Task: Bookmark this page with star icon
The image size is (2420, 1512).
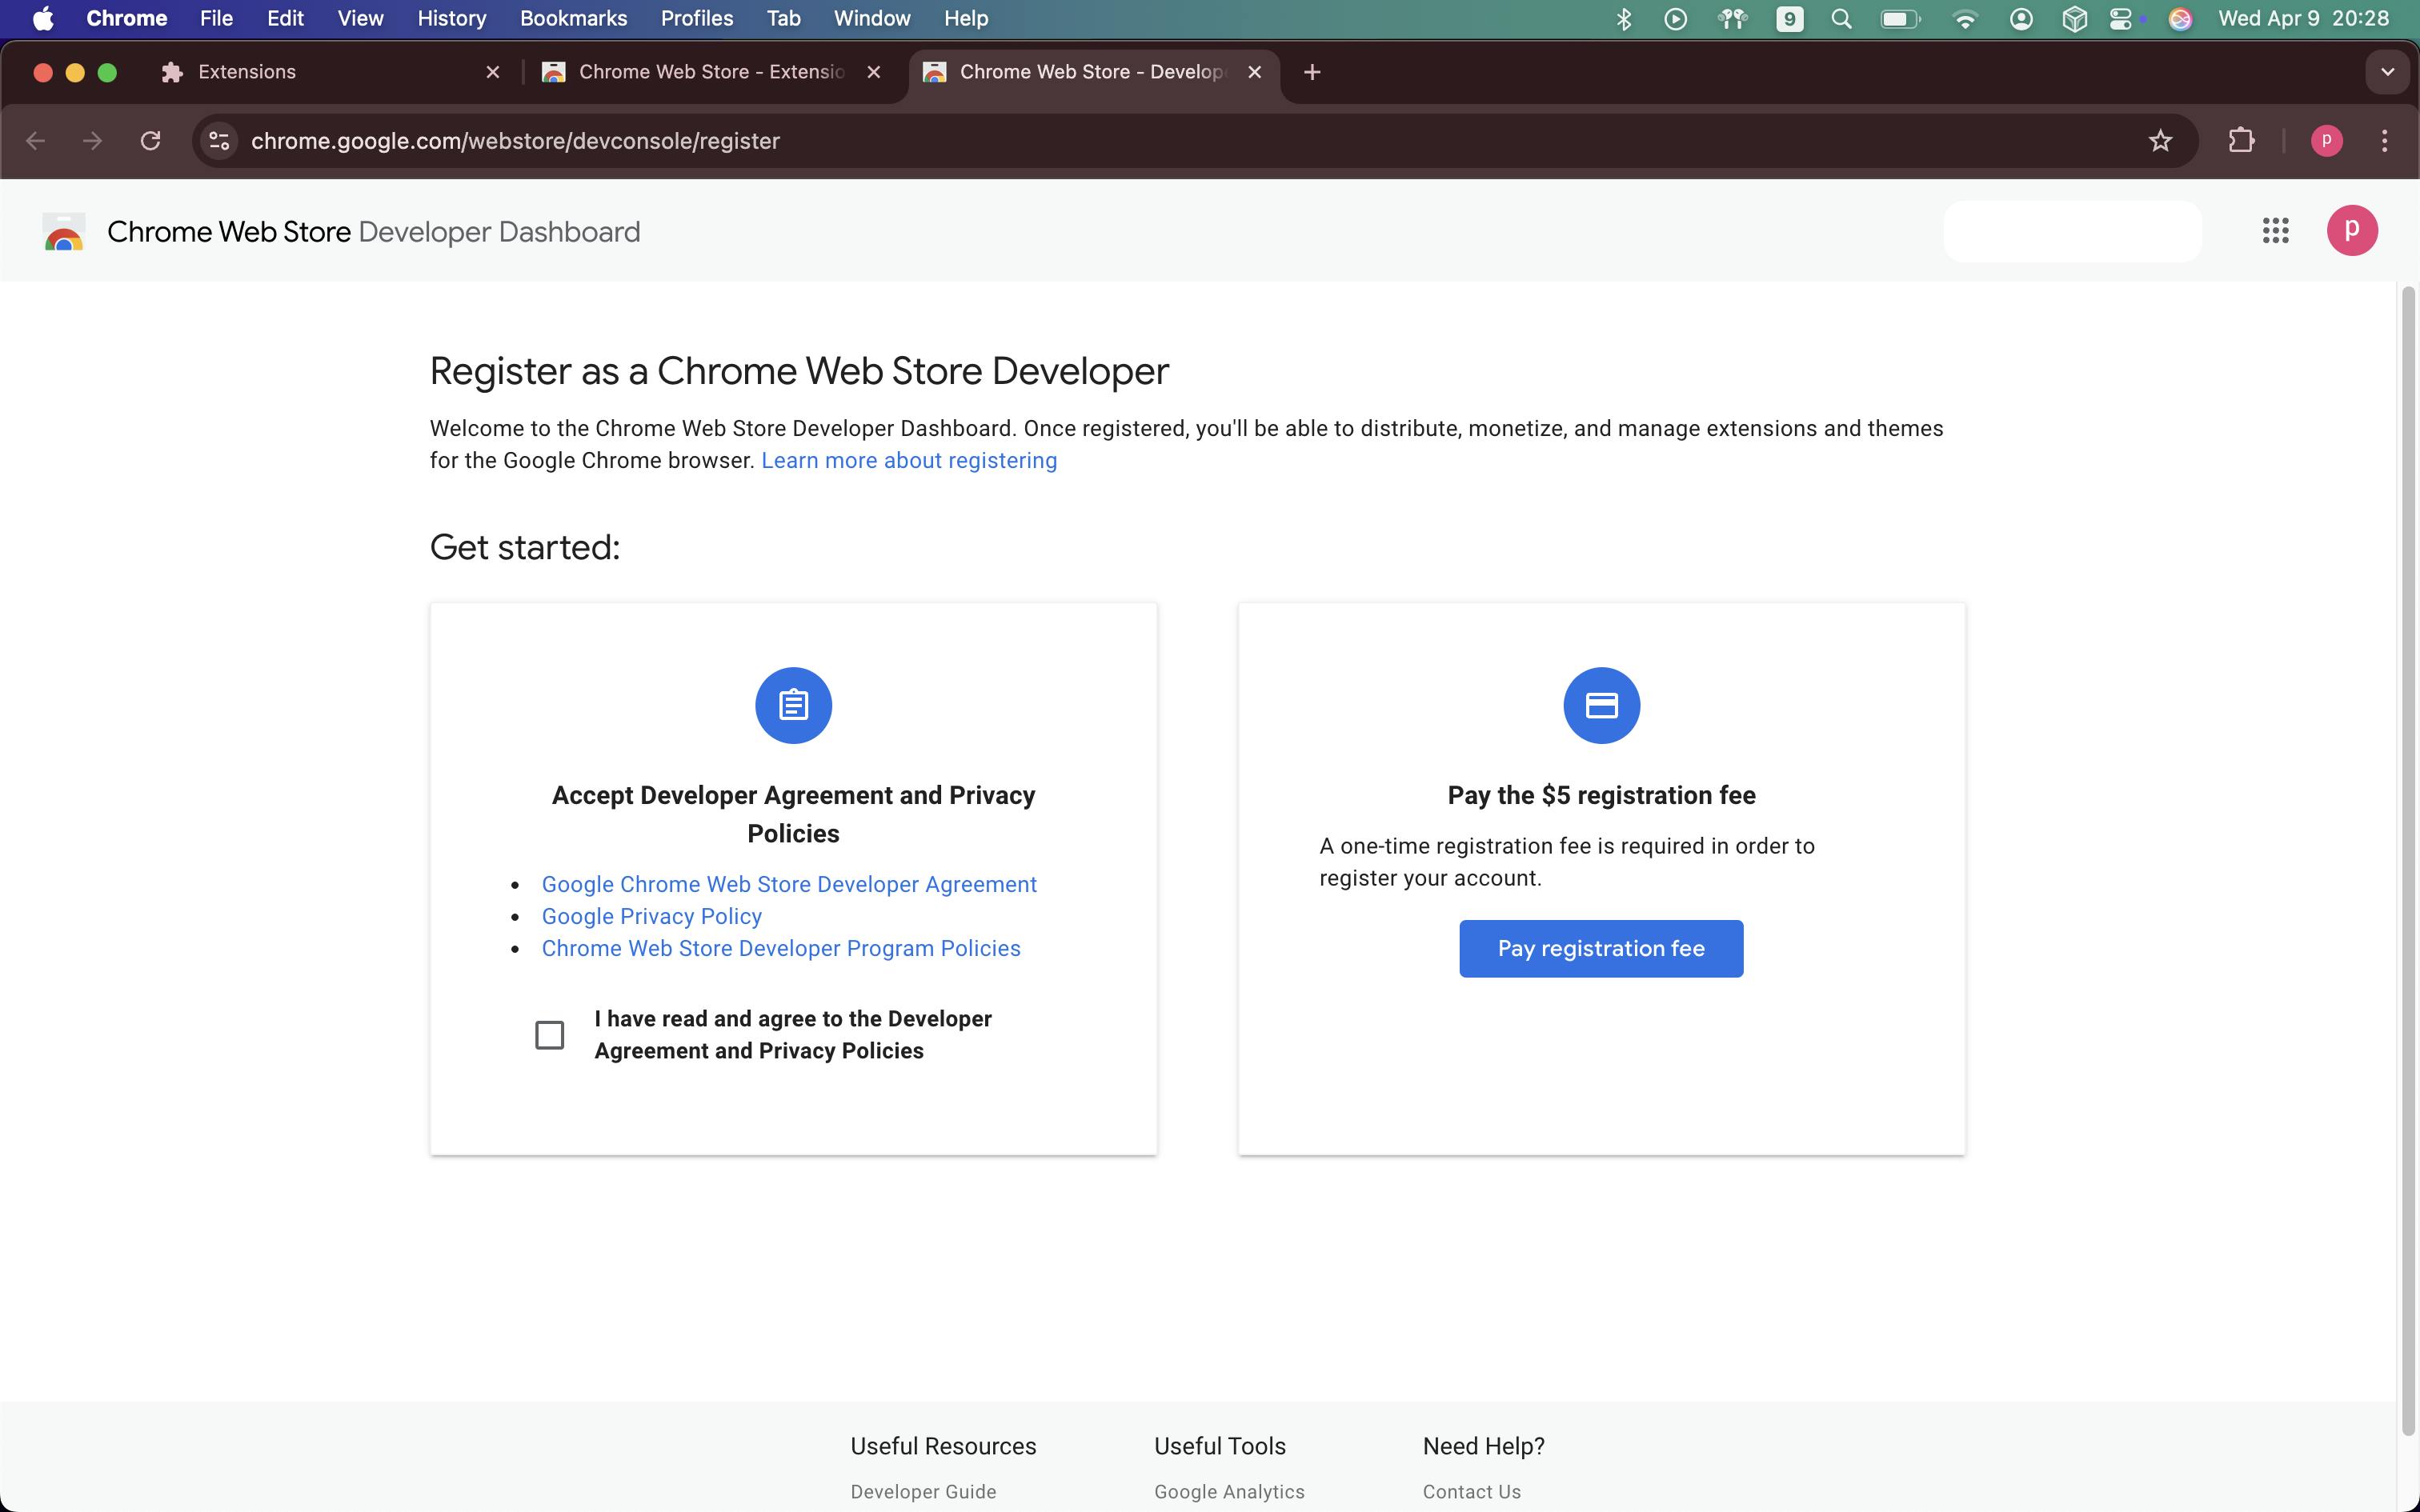Action: [x=2160, y=141]
